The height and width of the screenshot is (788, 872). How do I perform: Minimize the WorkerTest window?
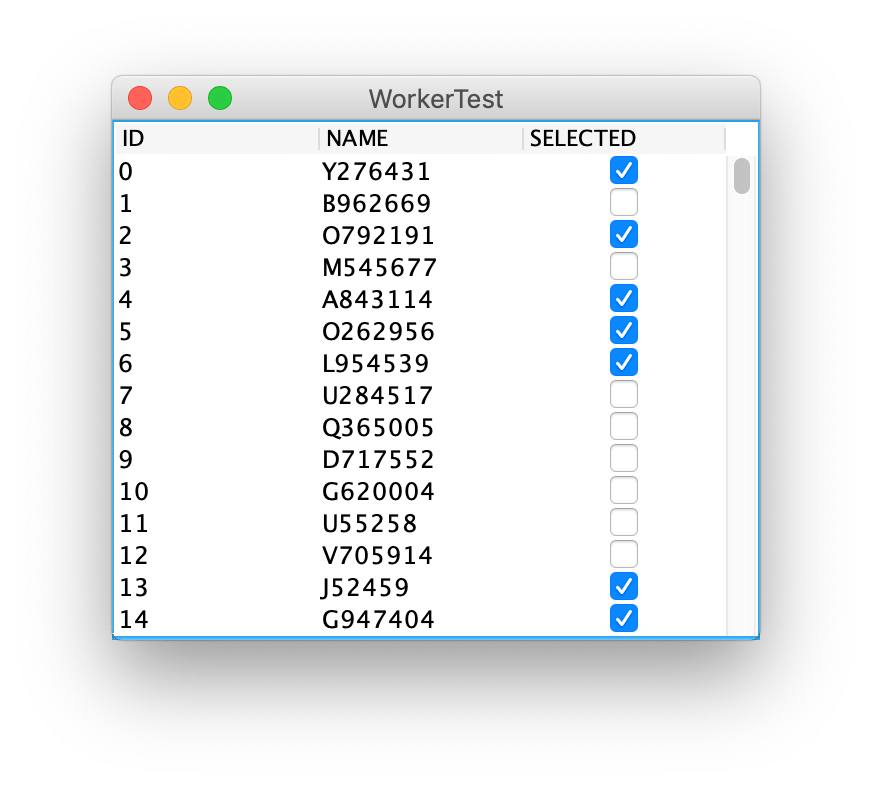pyautogui.click(x=180, y=98)
